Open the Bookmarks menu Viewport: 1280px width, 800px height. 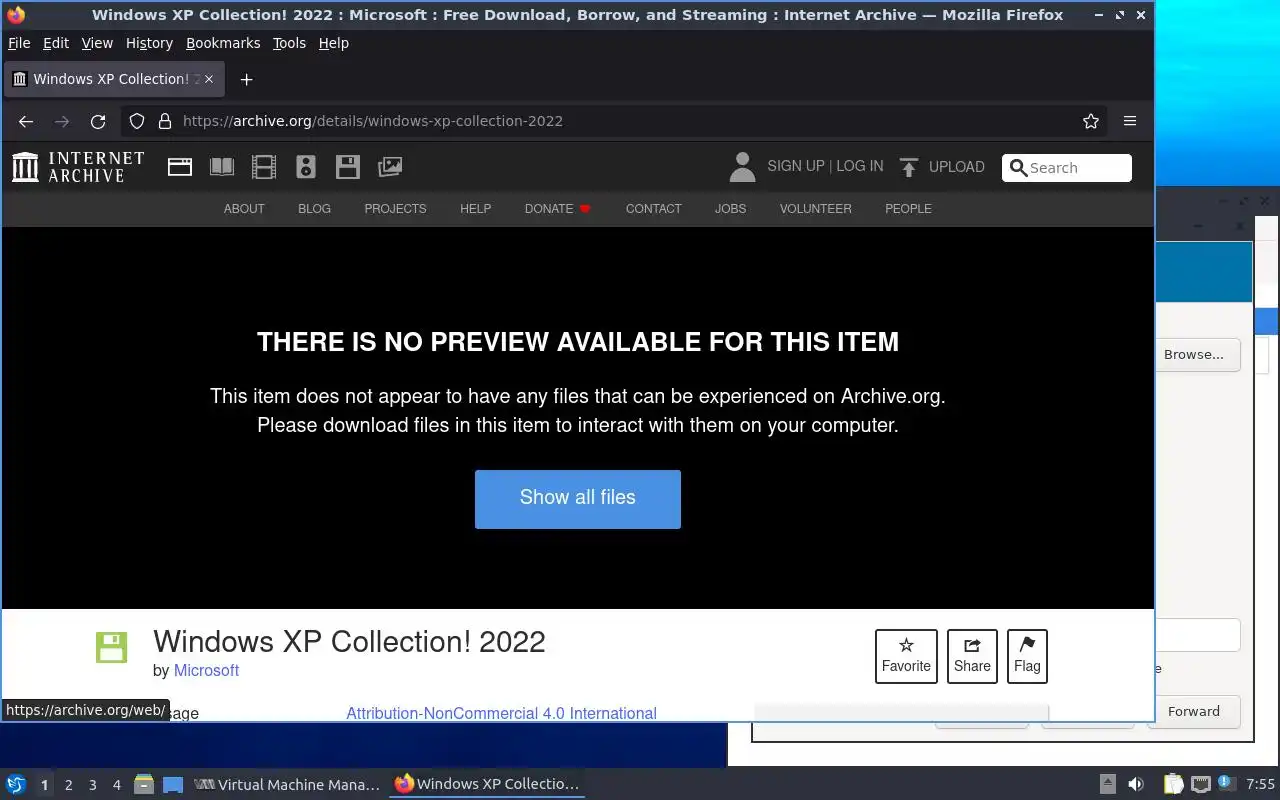[x=223, y=43]
